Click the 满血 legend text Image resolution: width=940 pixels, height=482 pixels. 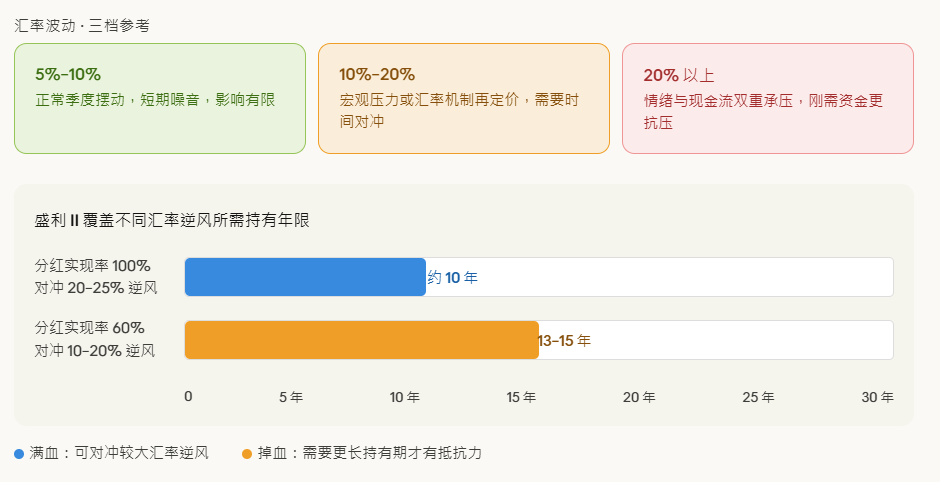[x=119, y=454]
